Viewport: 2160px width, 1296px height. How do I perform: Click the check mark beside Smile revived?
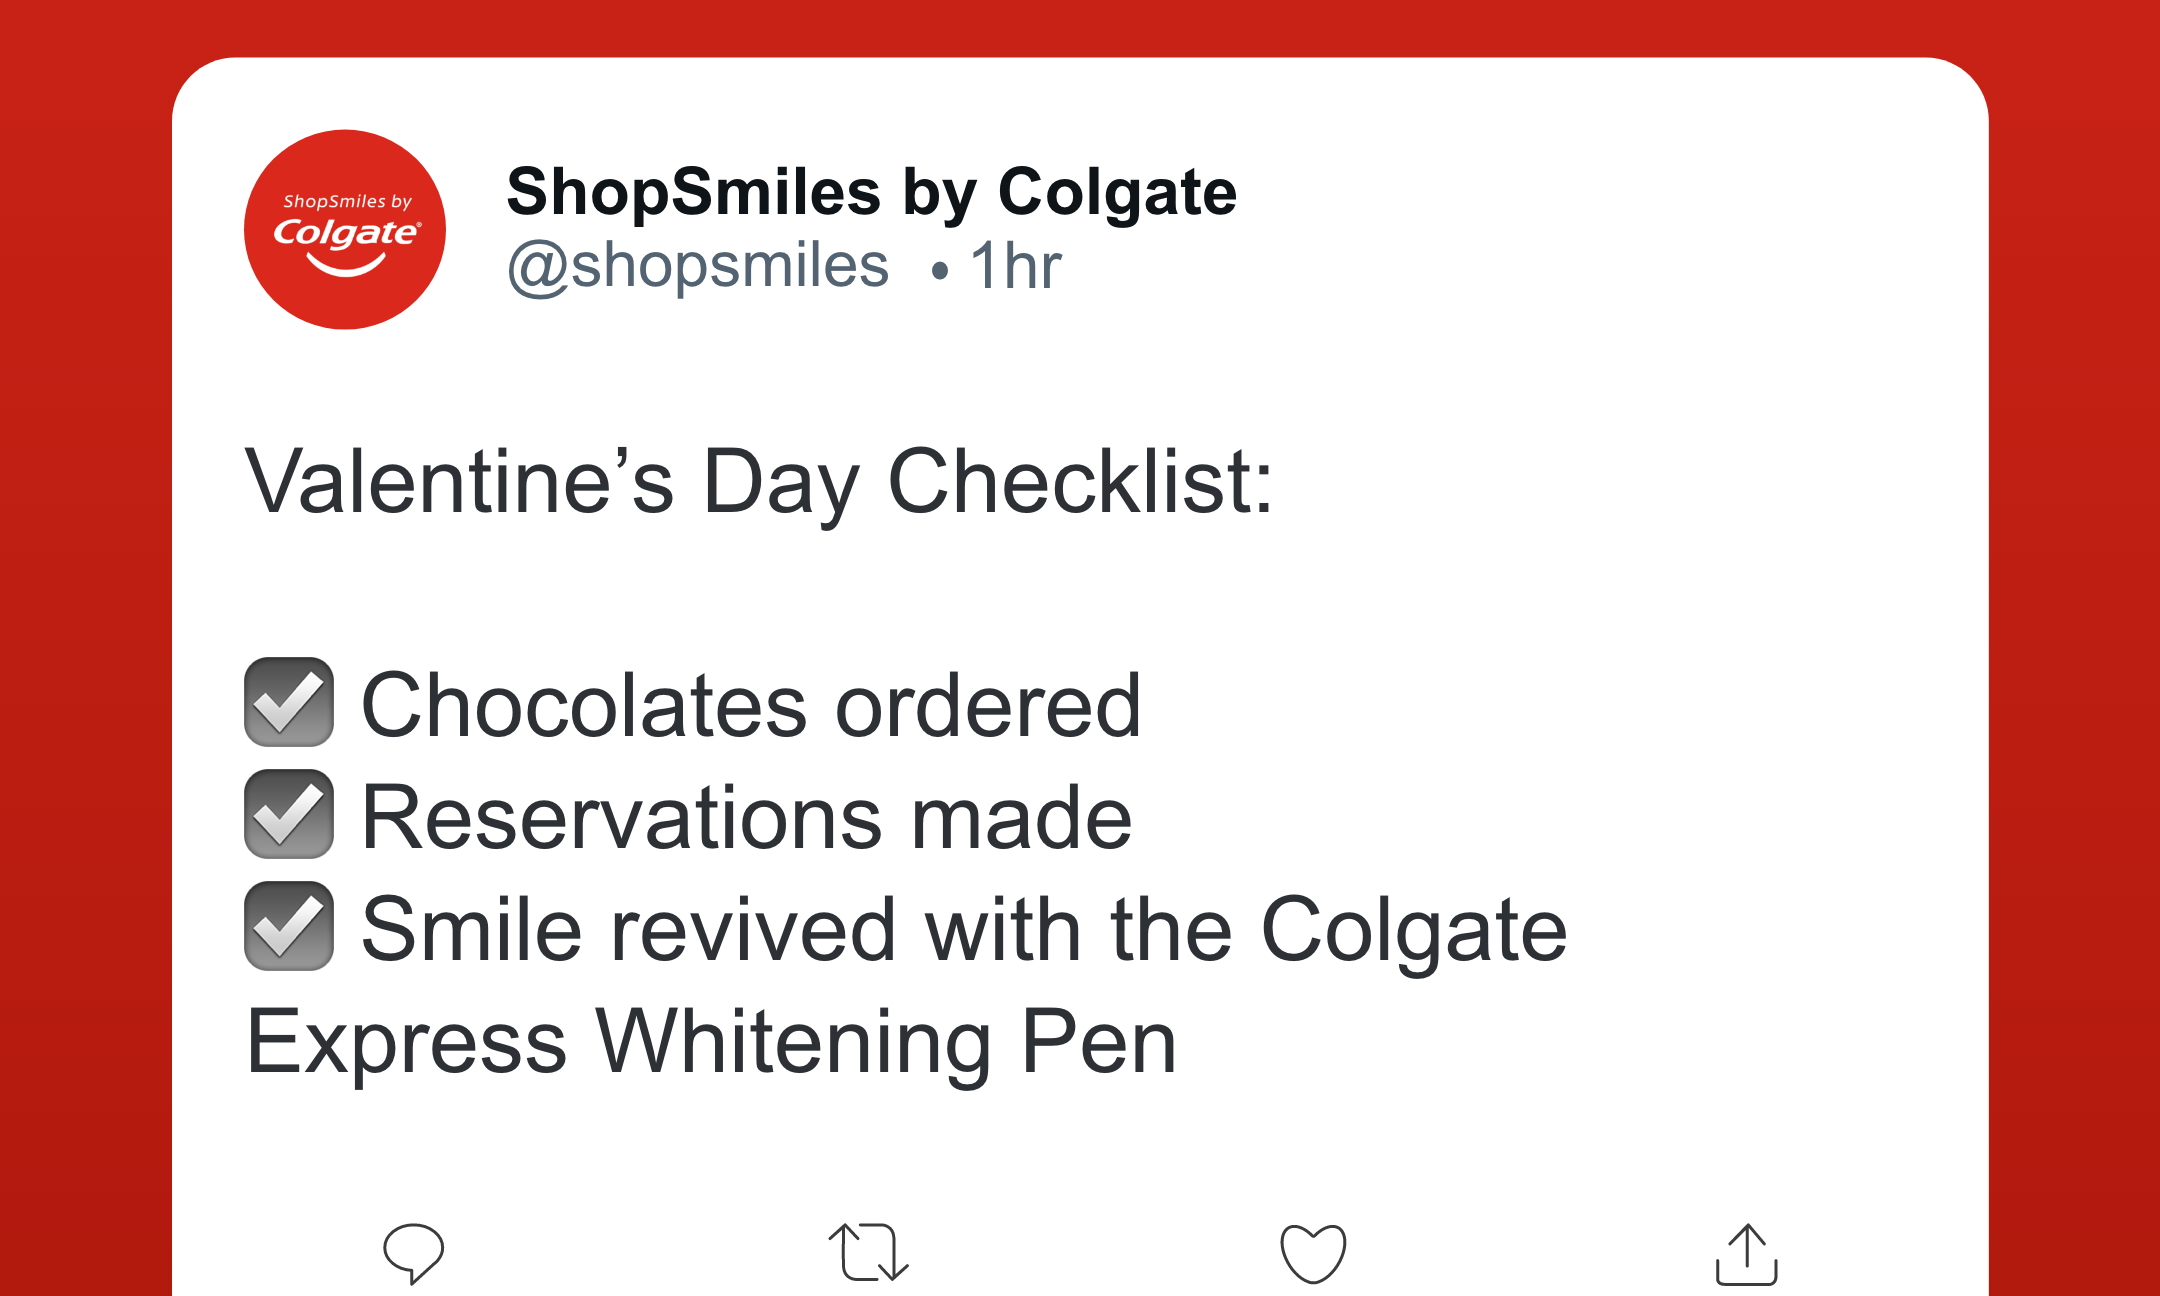(289, 926)
